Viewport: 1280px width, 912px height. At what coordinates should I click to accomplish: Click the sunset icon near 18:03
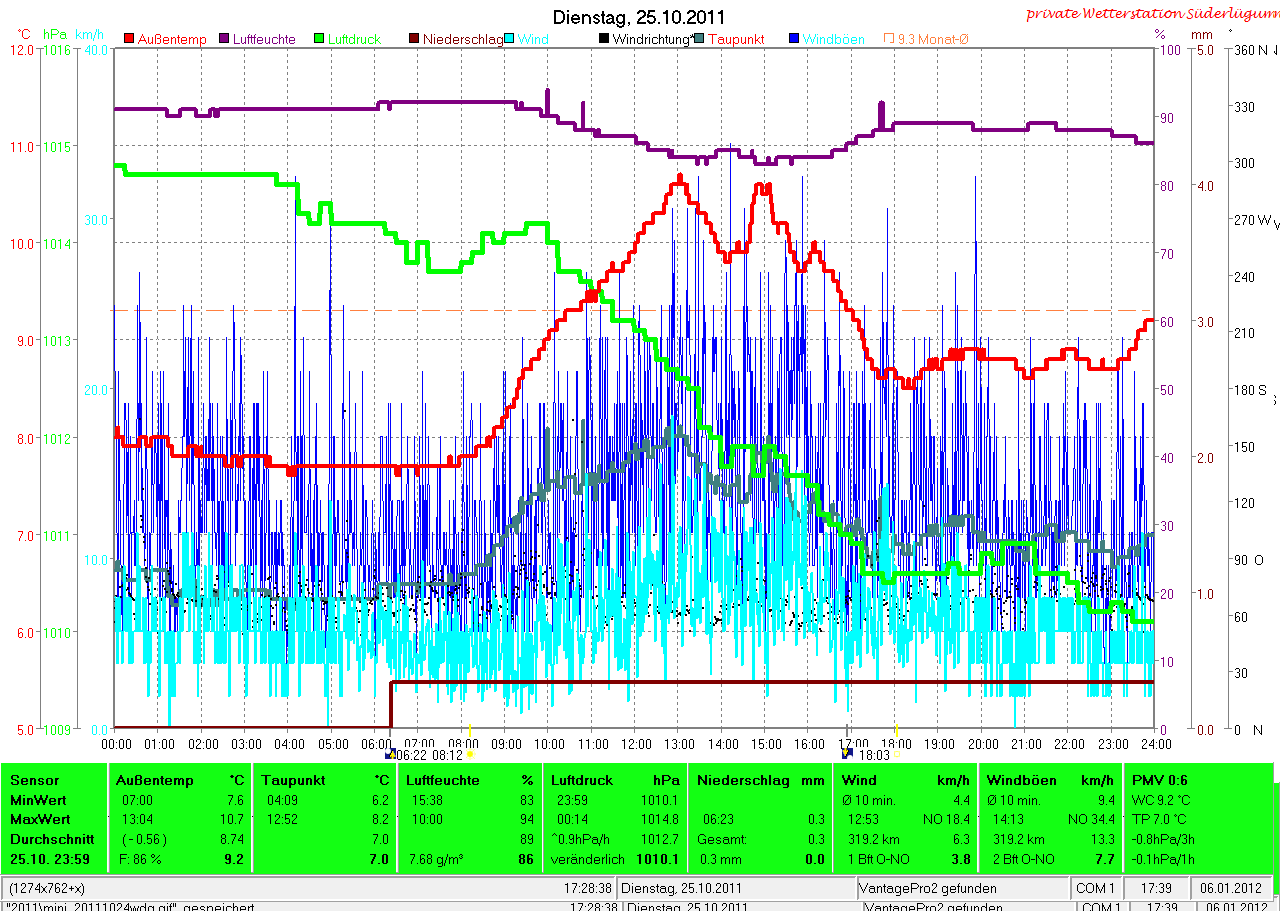tap(848, 755)
